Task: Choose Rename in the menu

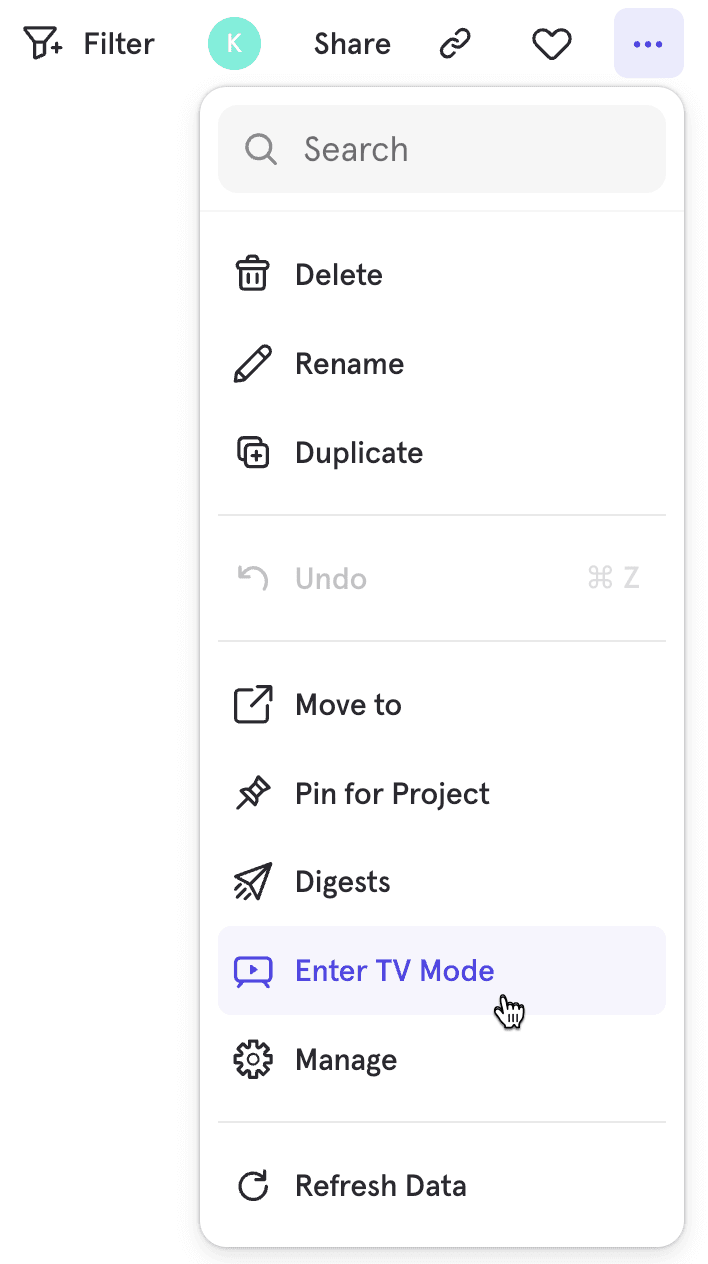Action: click(x=349, y=364)
